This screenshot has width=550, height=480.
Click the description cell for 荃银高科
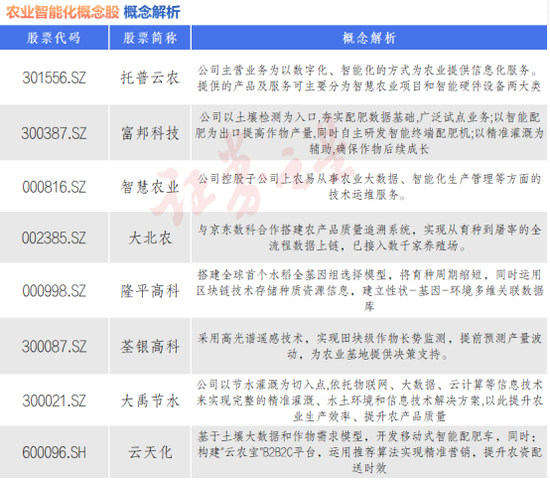pyautogui.click(x=369, y=346)
